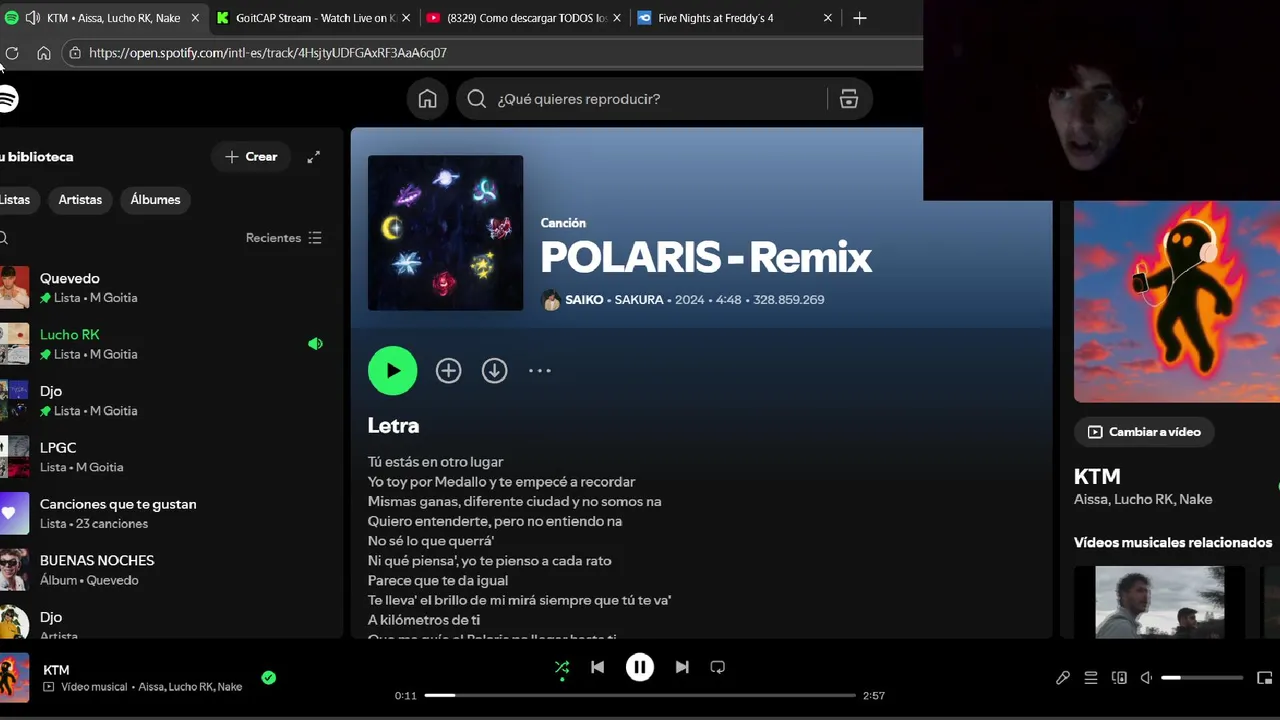Reload the page with refresh icon
Viewport: 1280px width, 720px height.
tap(11, 53)
